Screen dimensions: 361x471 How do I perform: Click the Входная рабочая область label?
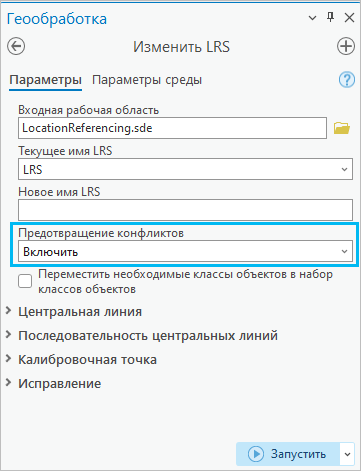[x=89, y=110]
